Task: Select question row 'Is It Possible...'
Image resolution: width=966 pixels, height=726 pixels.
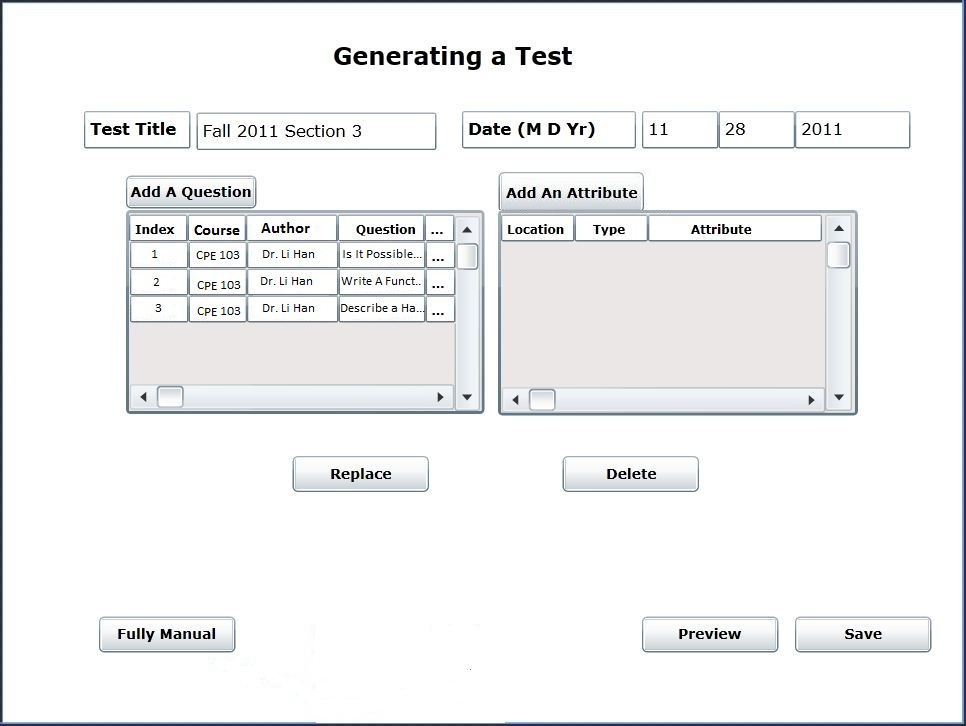Action: click(x=381, y=255)
